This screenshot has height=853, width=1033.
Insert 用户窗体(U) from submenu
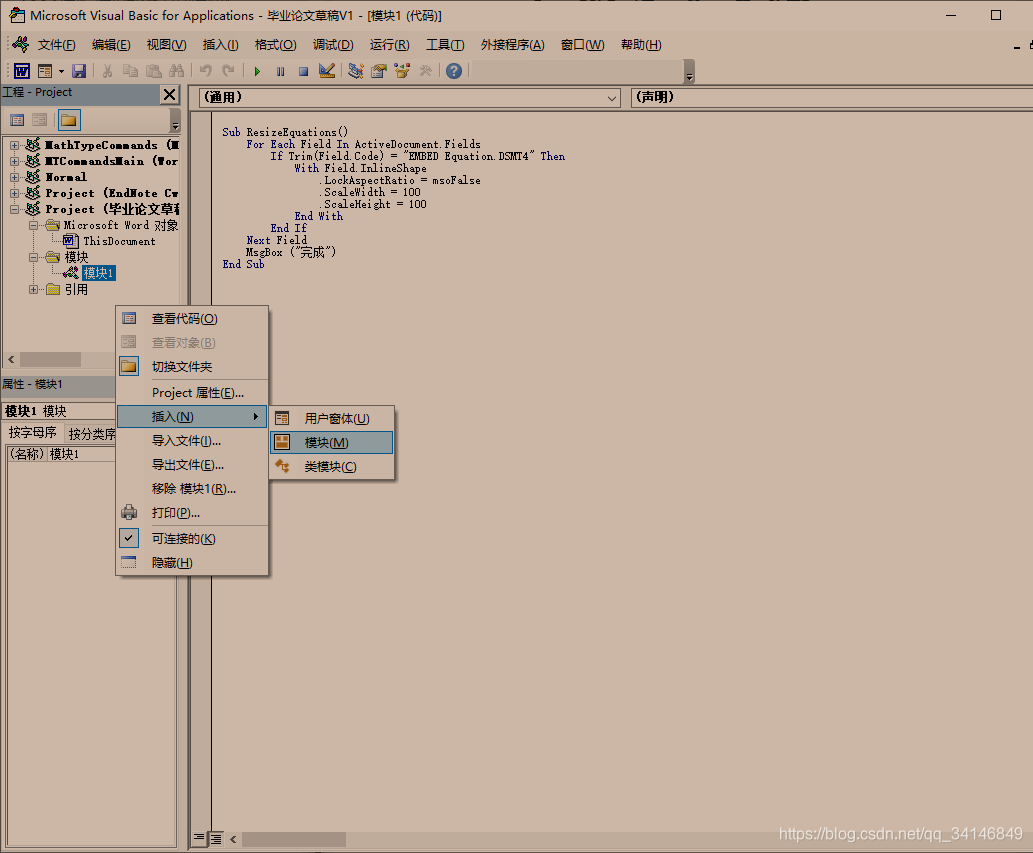(x=332, y=418)
